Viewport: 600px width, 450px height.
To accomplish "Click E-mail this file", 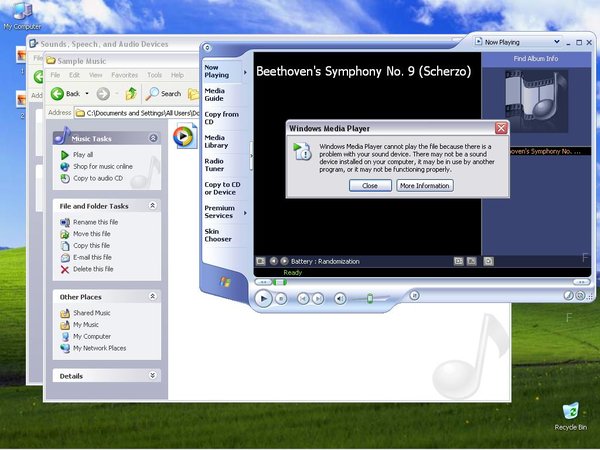I will point(92,257).
